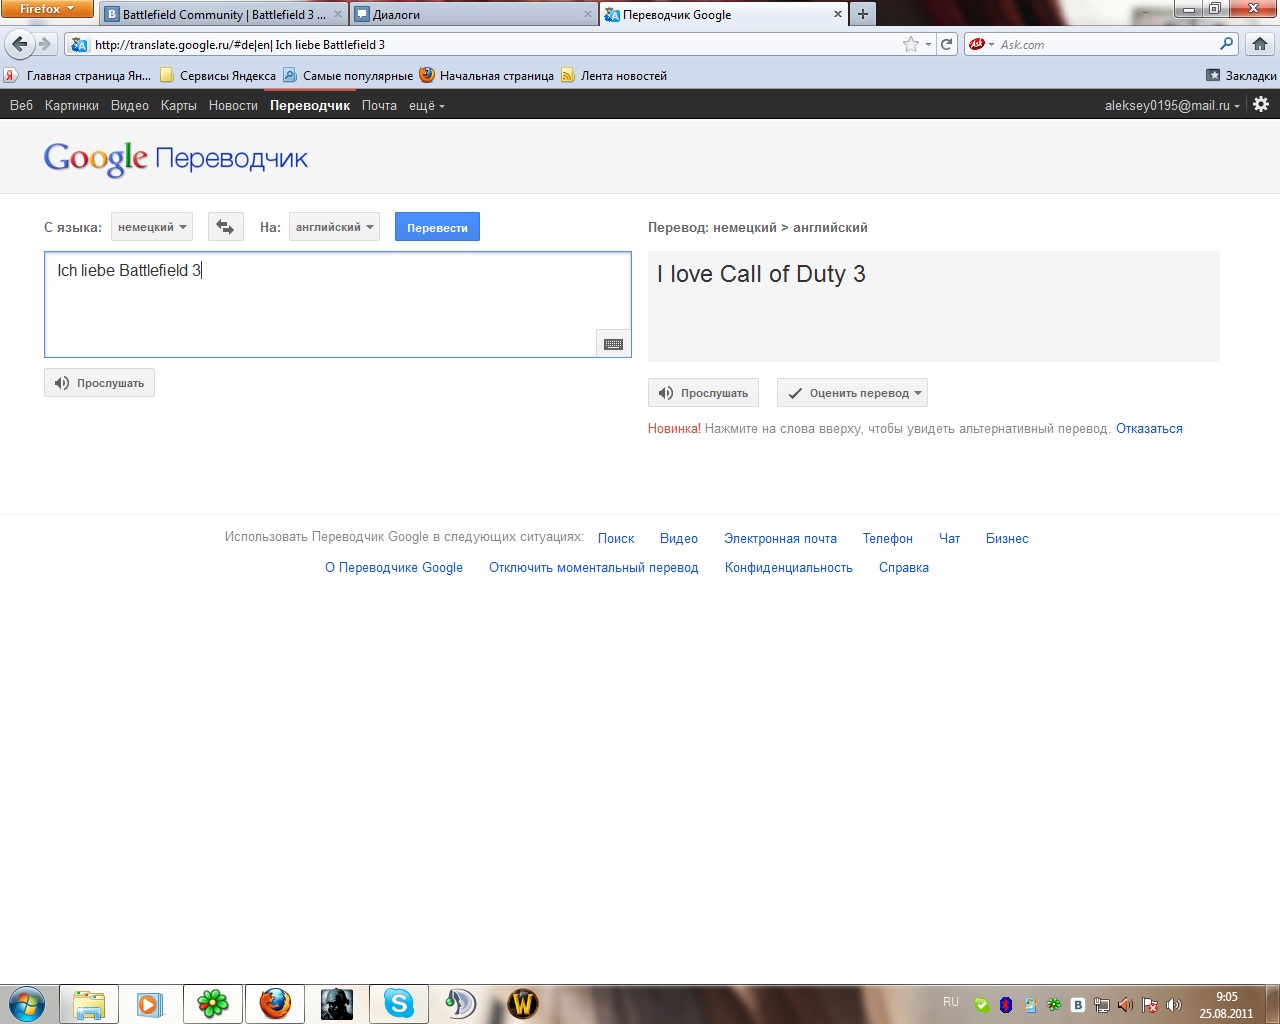The width and height of the screenshot is (1280, 1024).
Task: Open Картинки in the Google bar
Action: click(x=72, y=105)
